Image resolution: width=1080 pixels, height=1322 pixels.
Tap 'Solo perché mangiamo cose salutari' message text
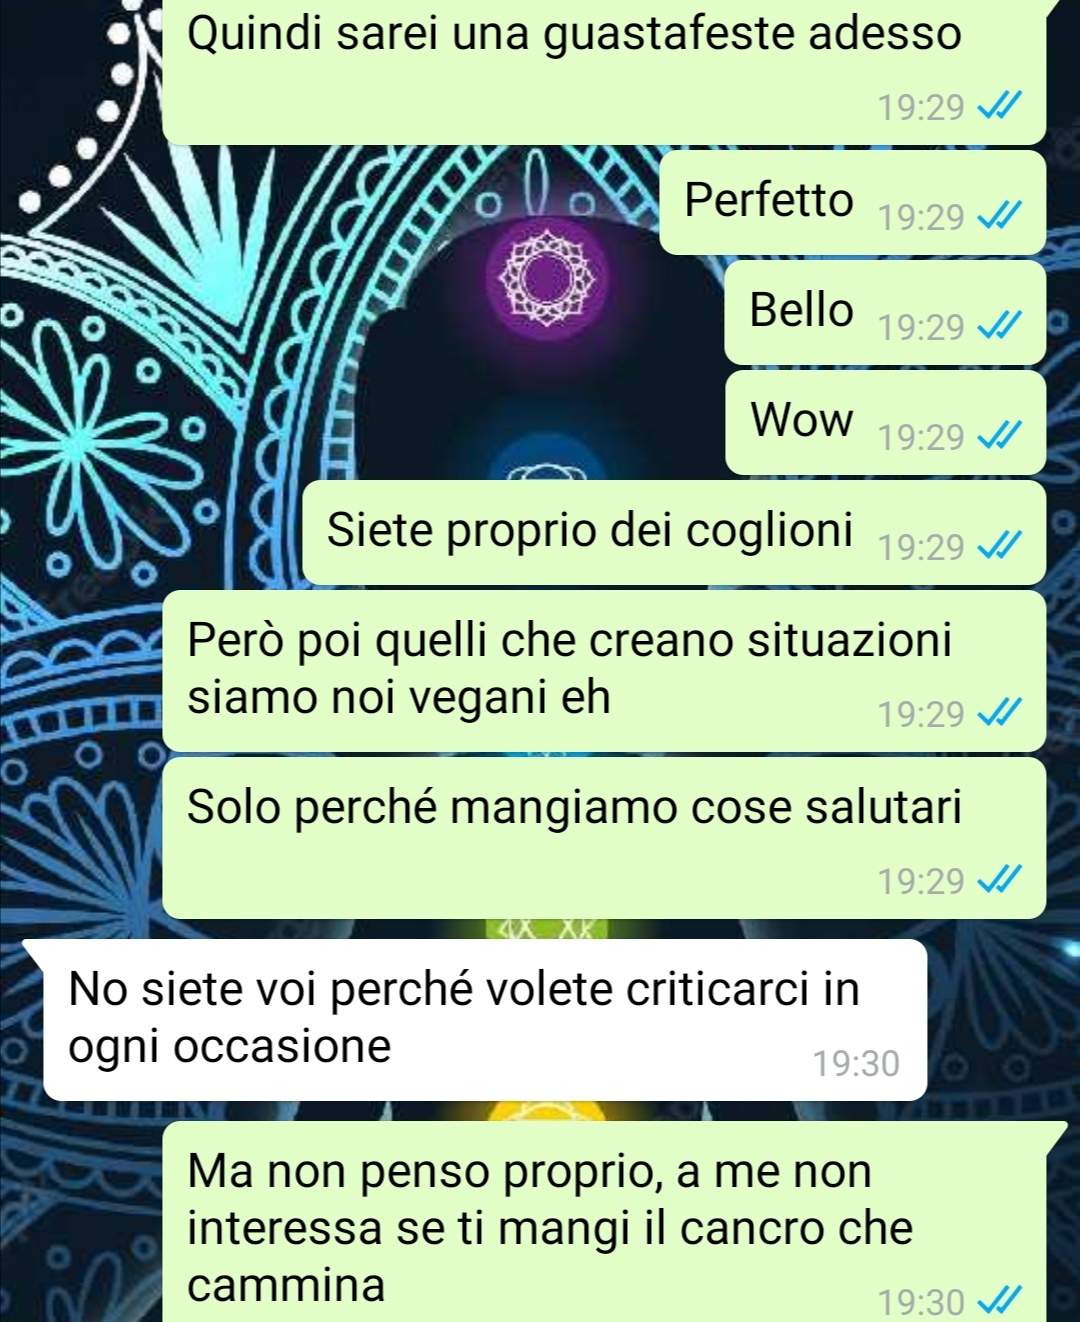tap(574, 807)
